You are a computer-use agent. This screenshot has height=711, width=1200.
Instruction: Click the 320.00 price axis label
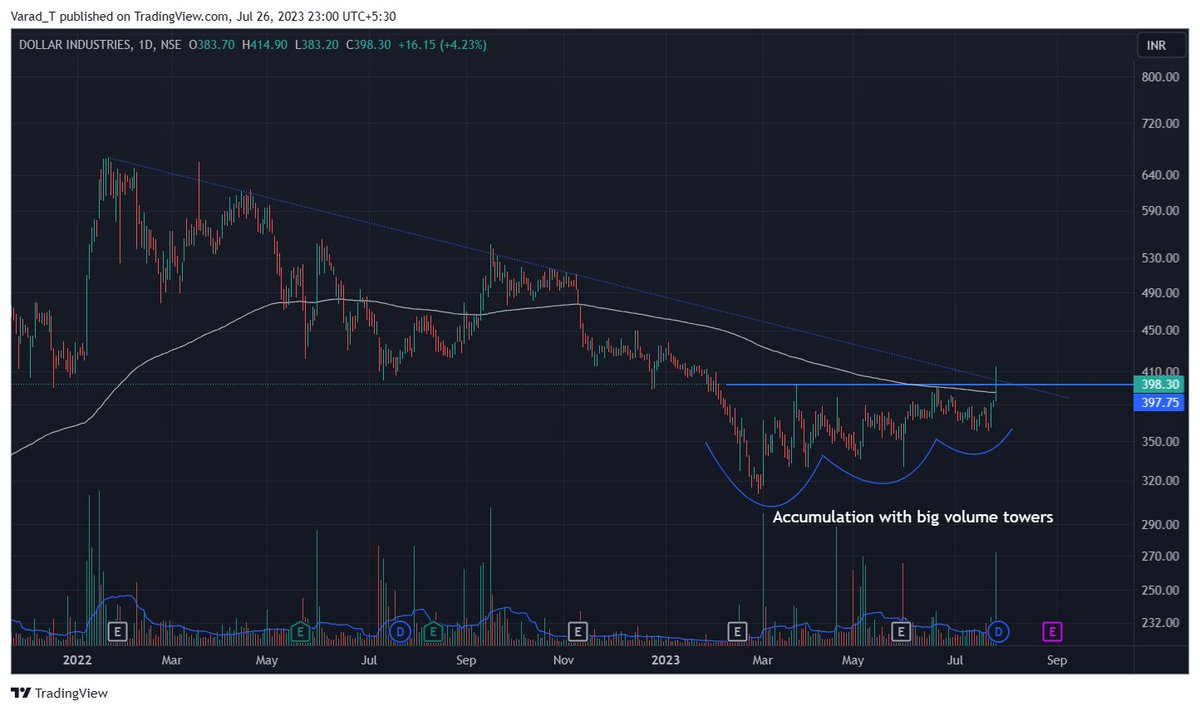coord(1161,481)
